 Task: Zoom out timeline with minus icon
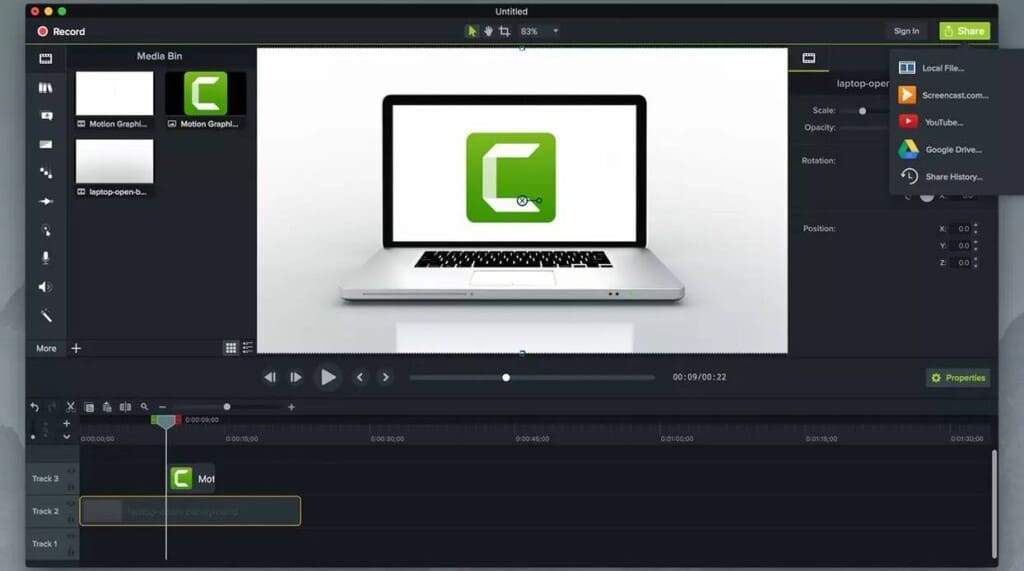click(163, 407)
